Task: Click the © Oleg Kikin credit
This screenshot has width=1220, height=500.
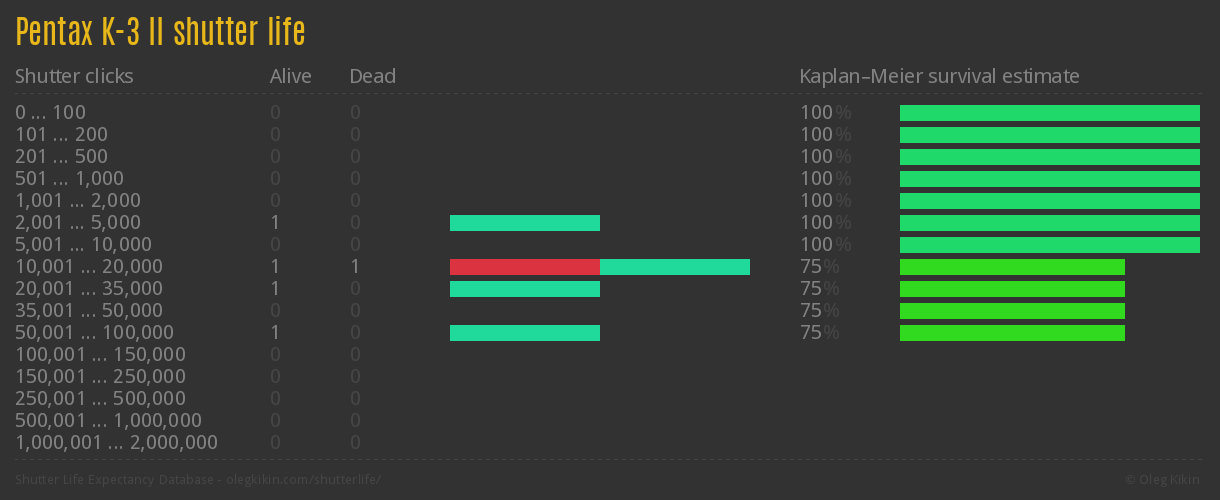Action: (x=1164, y=480)
